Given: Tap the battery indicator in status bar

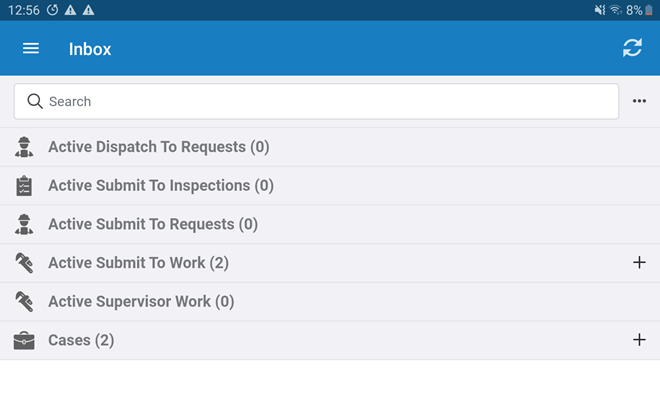Looking at the screenshot, I should click(x=647, y=10).
